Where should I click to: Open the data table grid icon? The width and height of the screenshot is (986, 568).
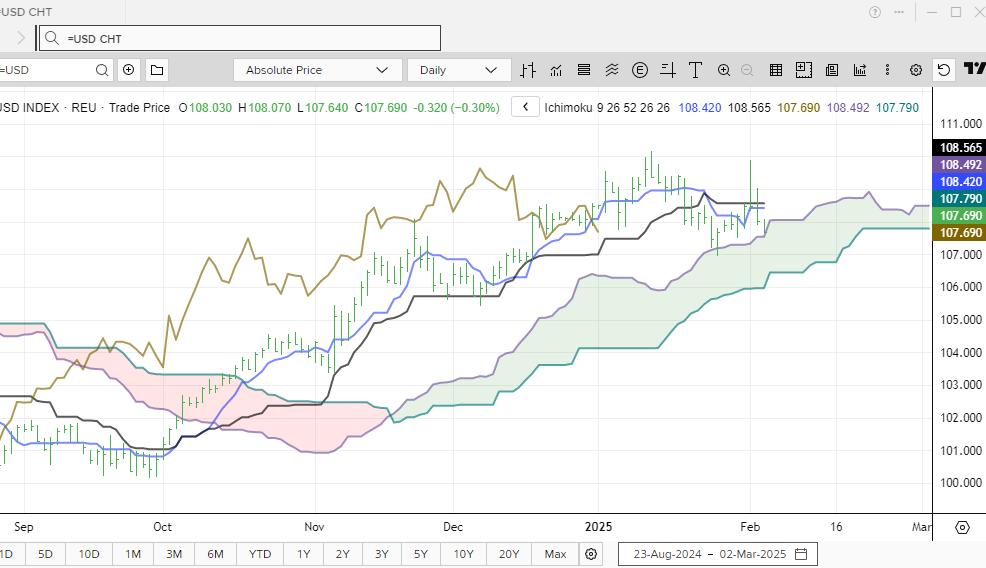[775, 70]
